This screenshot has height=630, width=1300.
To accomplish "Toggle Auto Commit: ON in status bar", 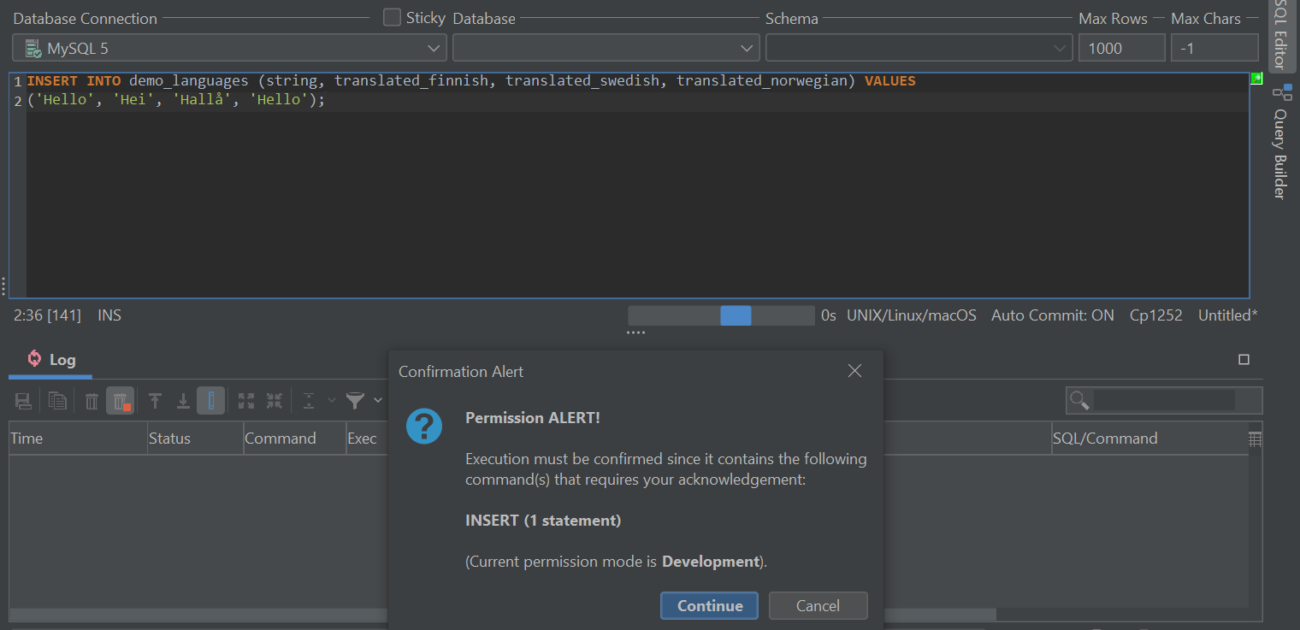I will click(x=1052, y=315).
